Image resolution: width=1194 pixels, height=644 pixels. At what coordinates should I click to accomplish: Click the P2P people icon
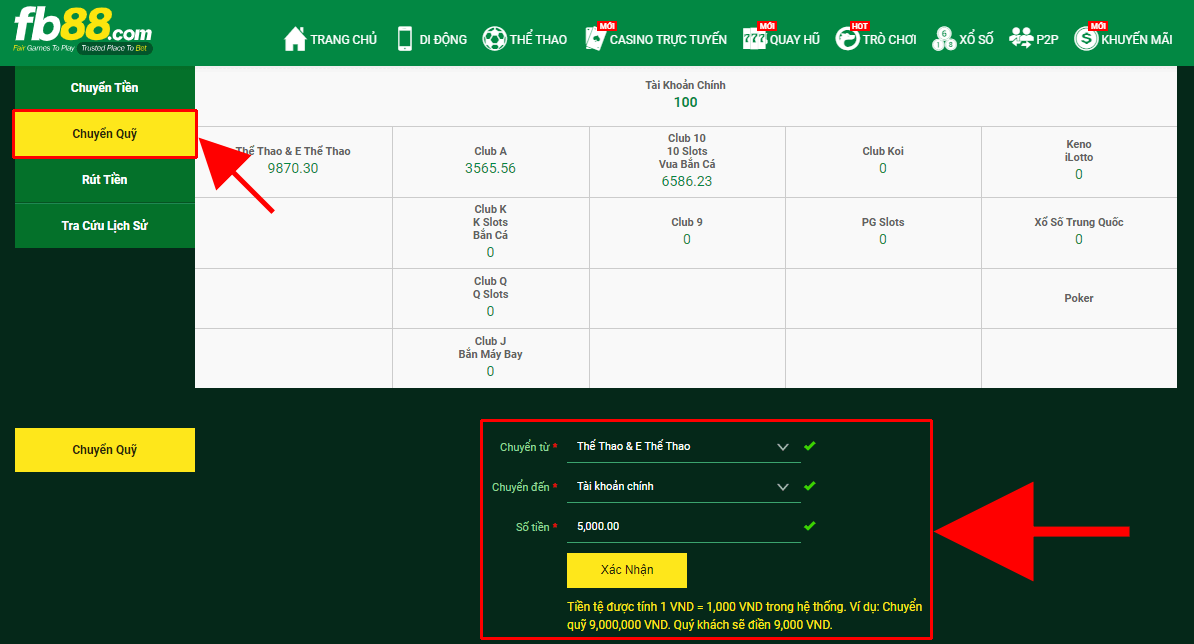(1020, 39)
